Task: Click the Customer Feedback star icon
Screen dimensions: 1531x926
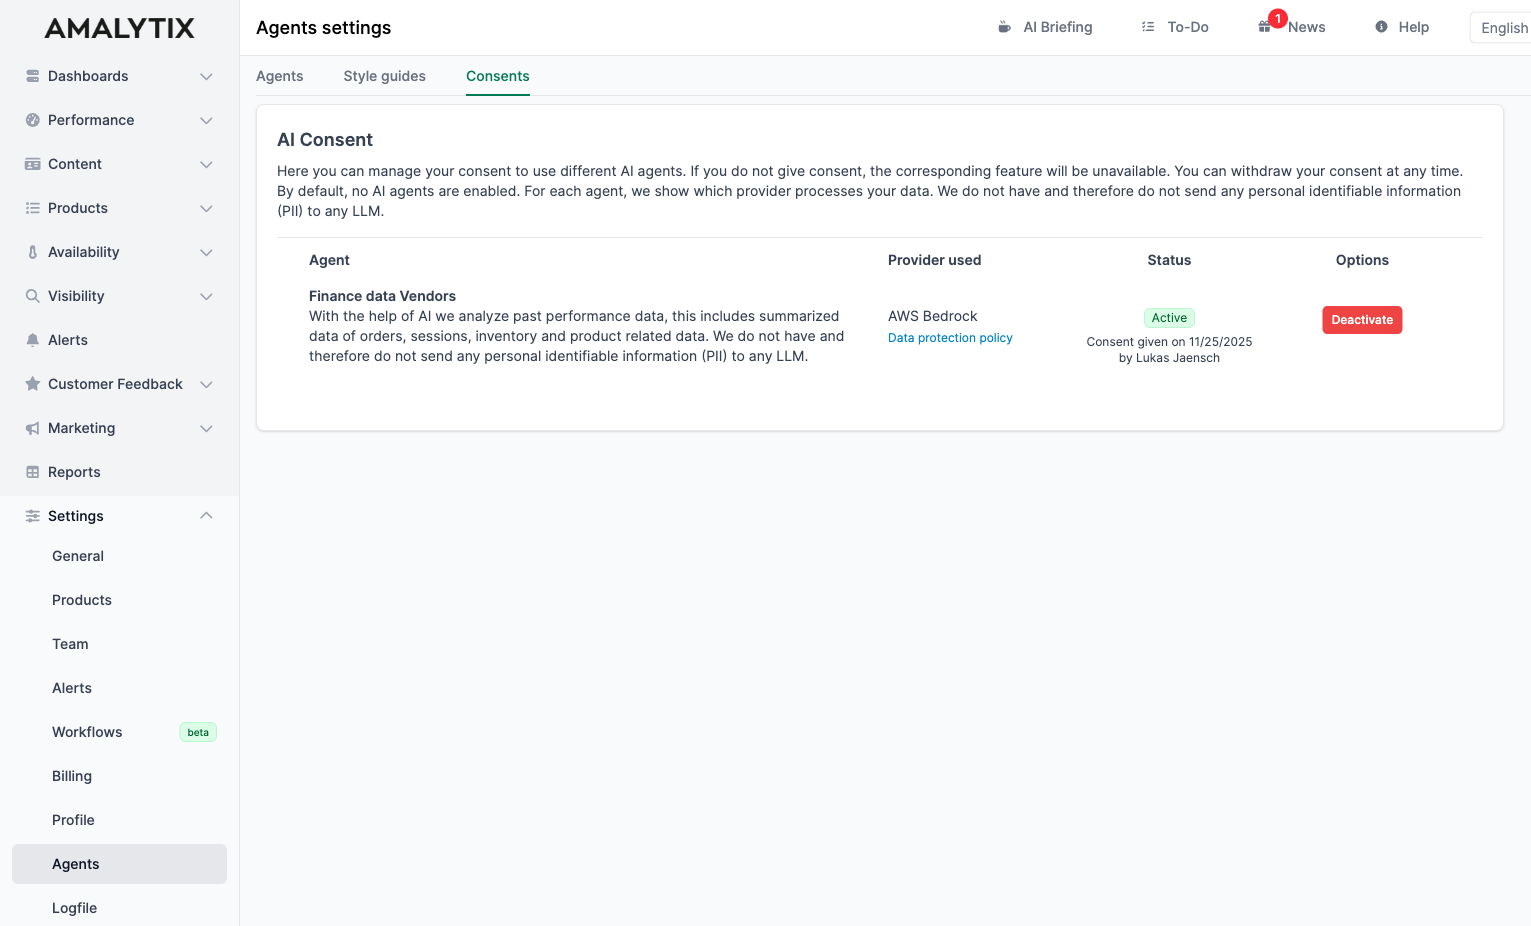Action: pos(33,384)
